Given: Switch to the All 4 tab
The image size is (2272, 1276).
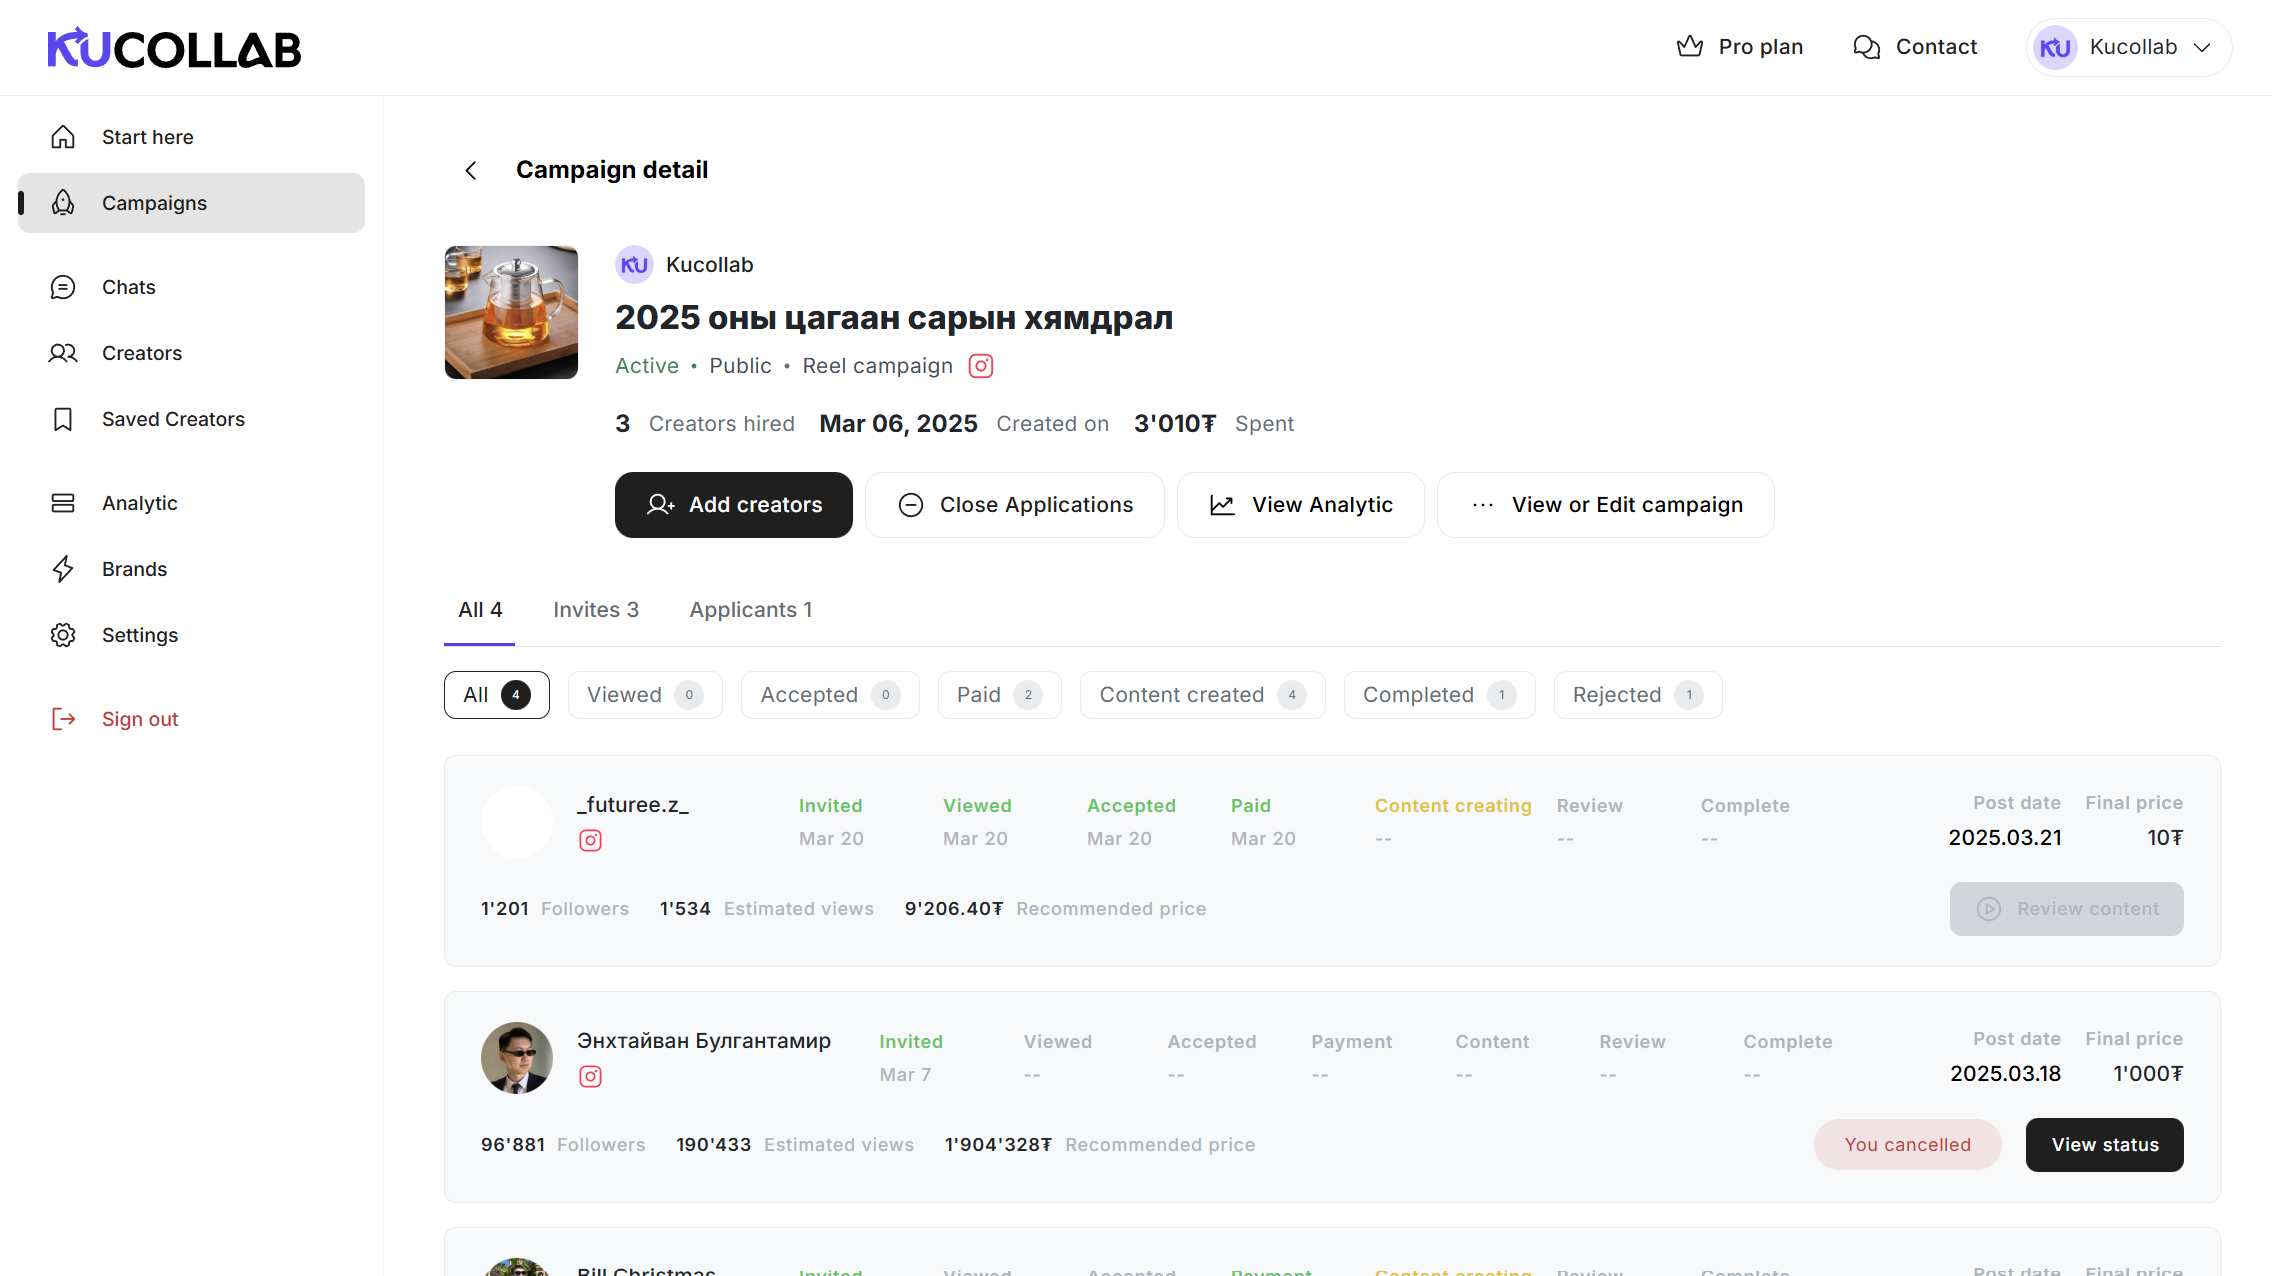Looking at the screenshot, I should click(480, 610).
